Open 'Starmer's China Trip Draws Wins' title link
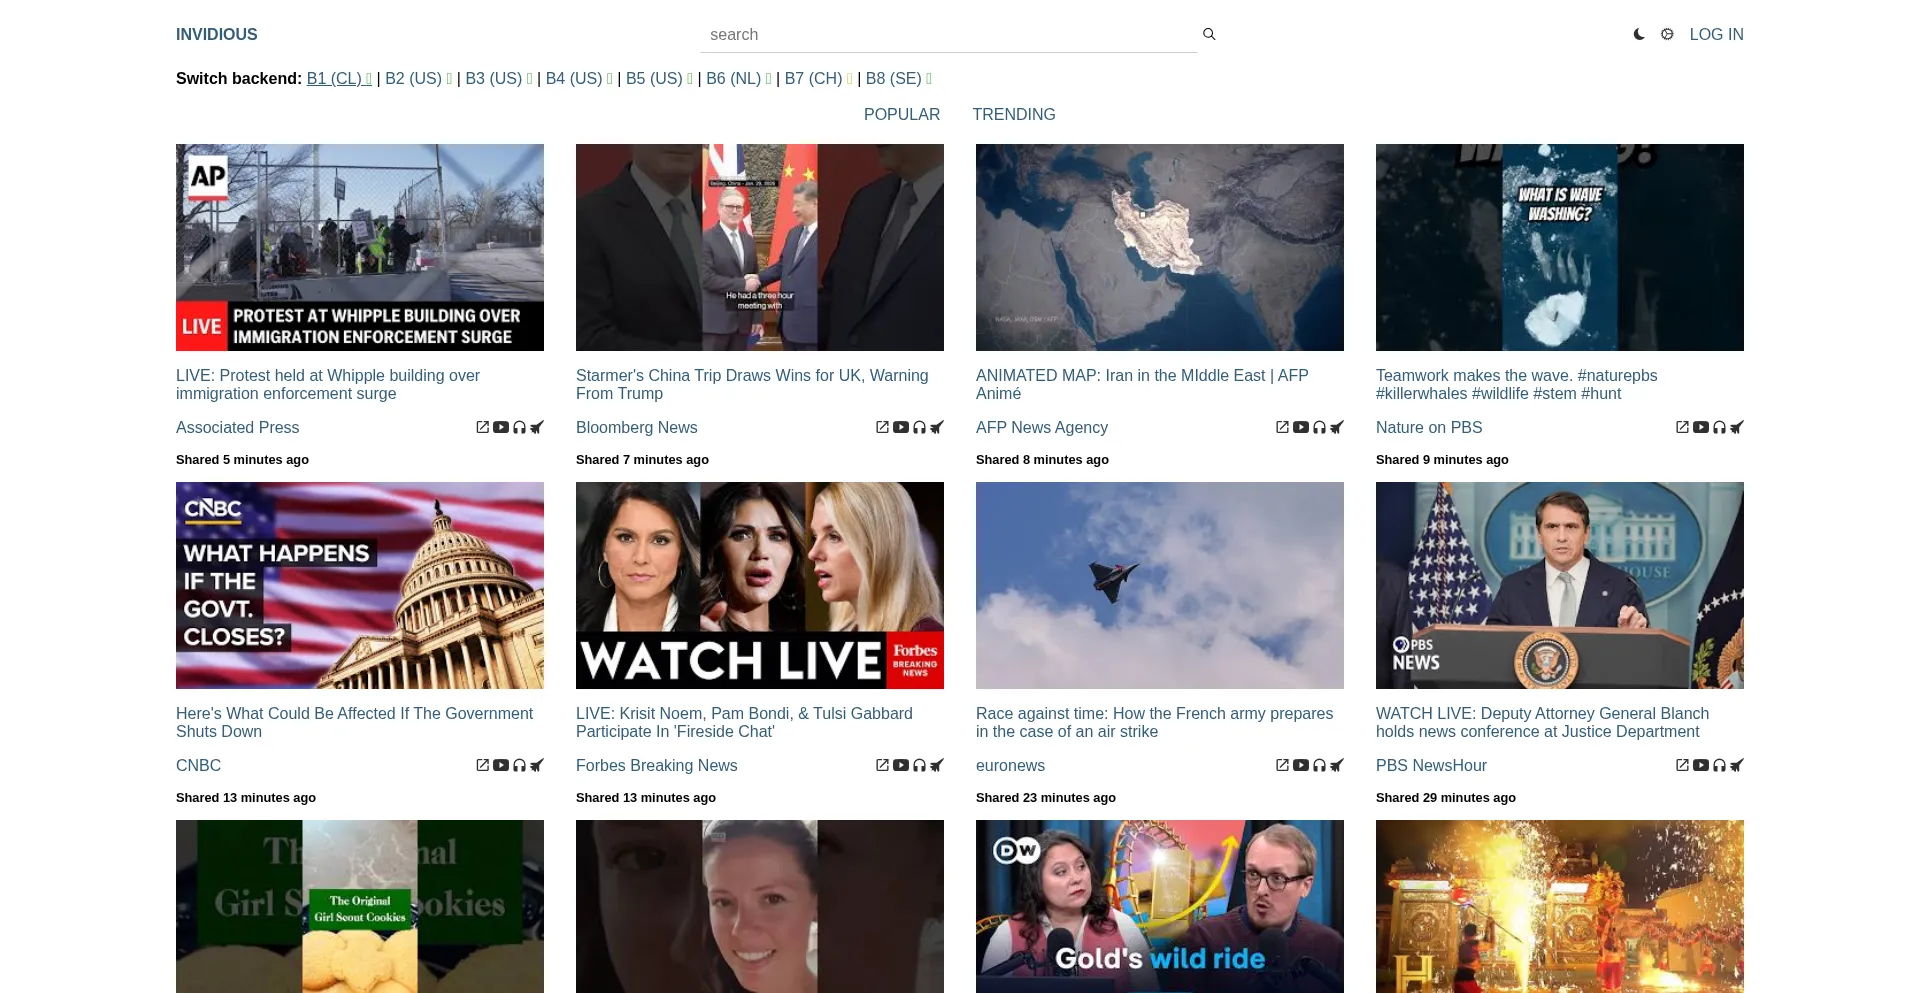 (x=752, y=384)
